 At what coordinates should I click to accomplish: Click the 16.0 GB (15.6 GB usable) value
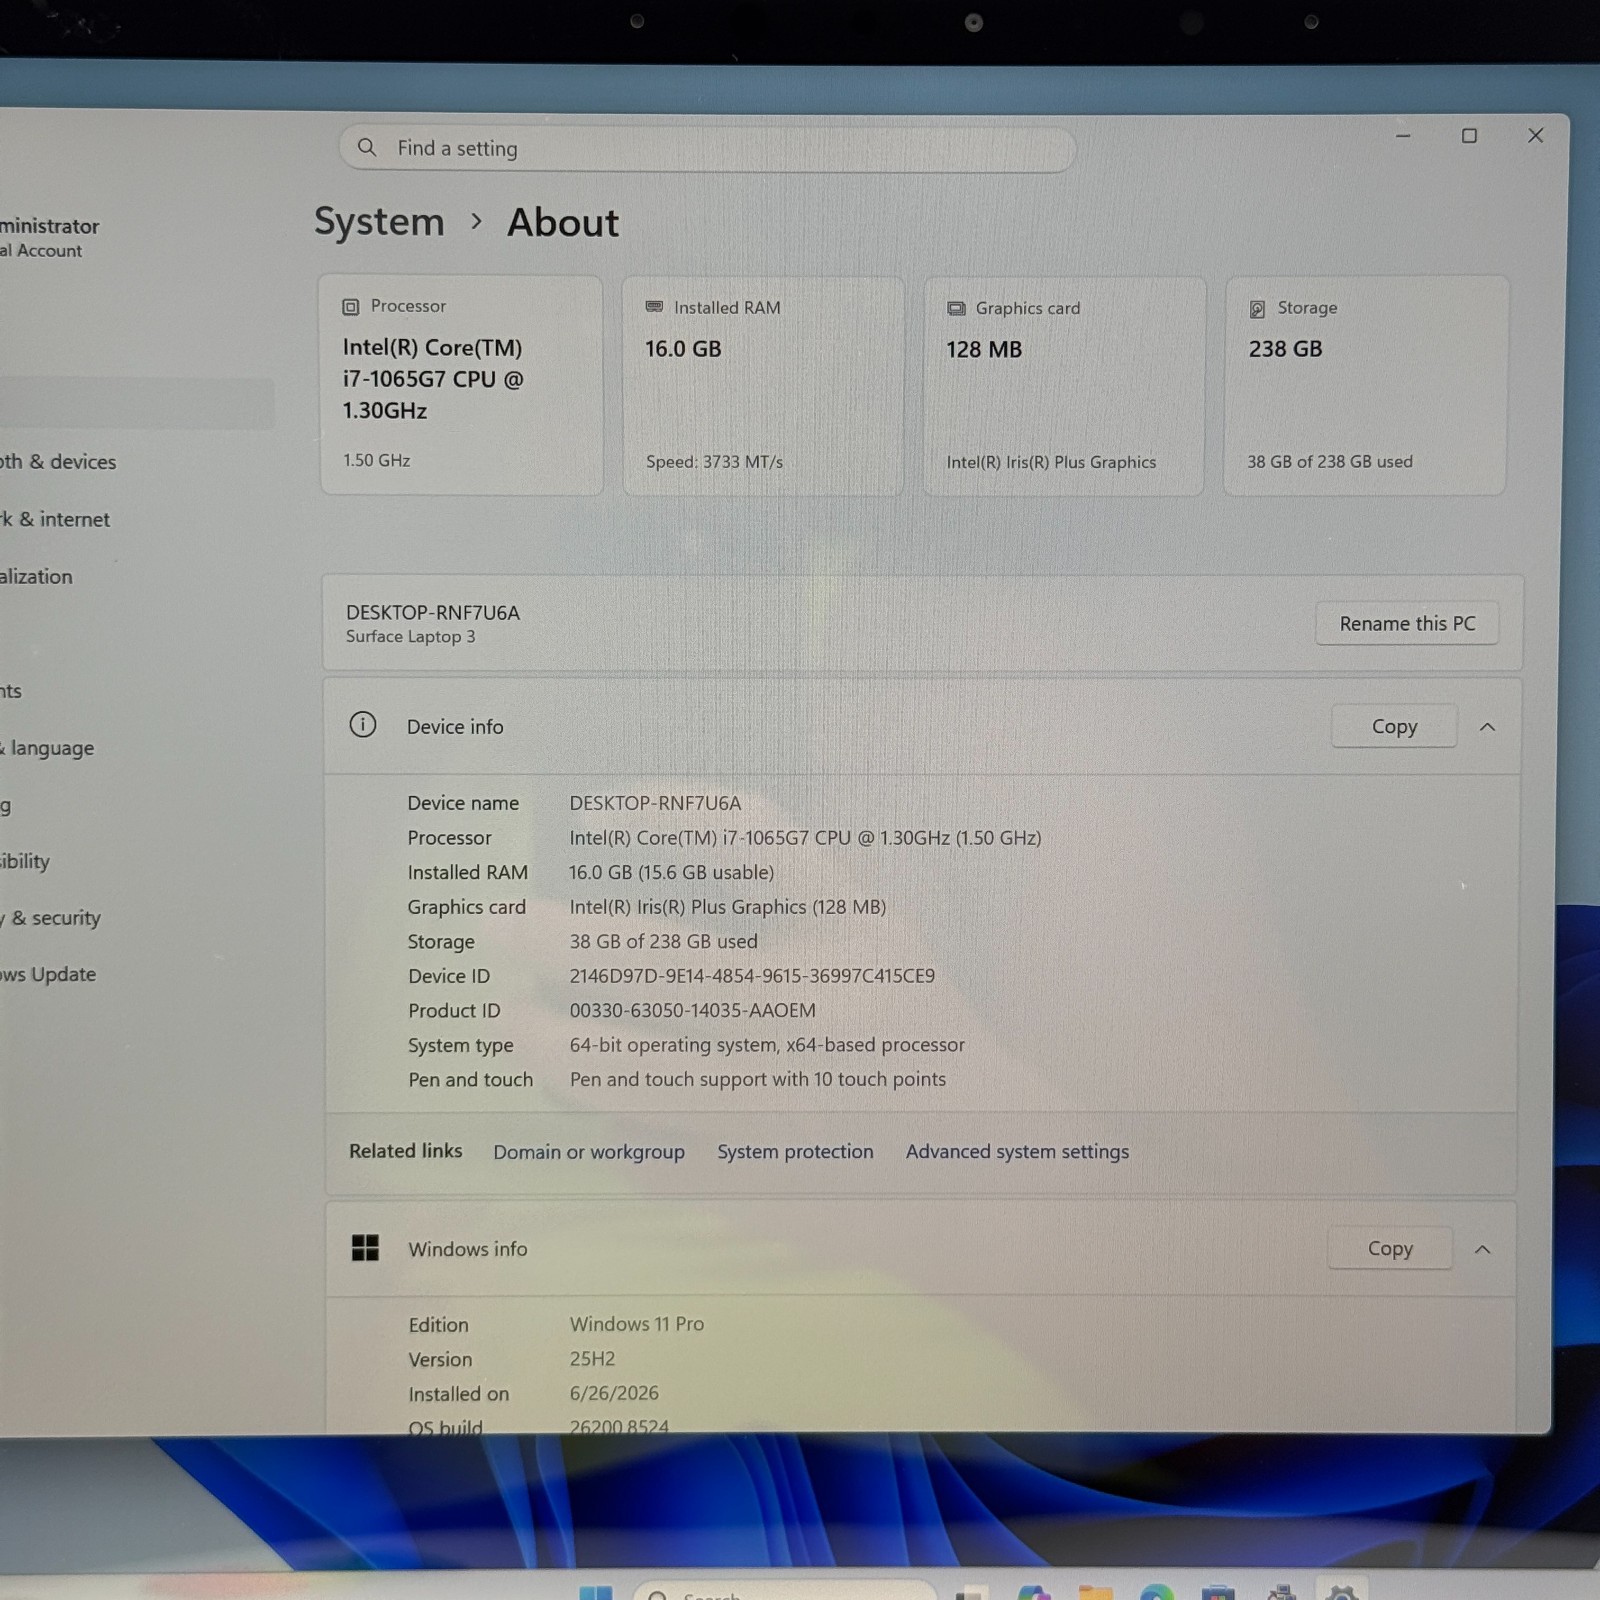671,872
